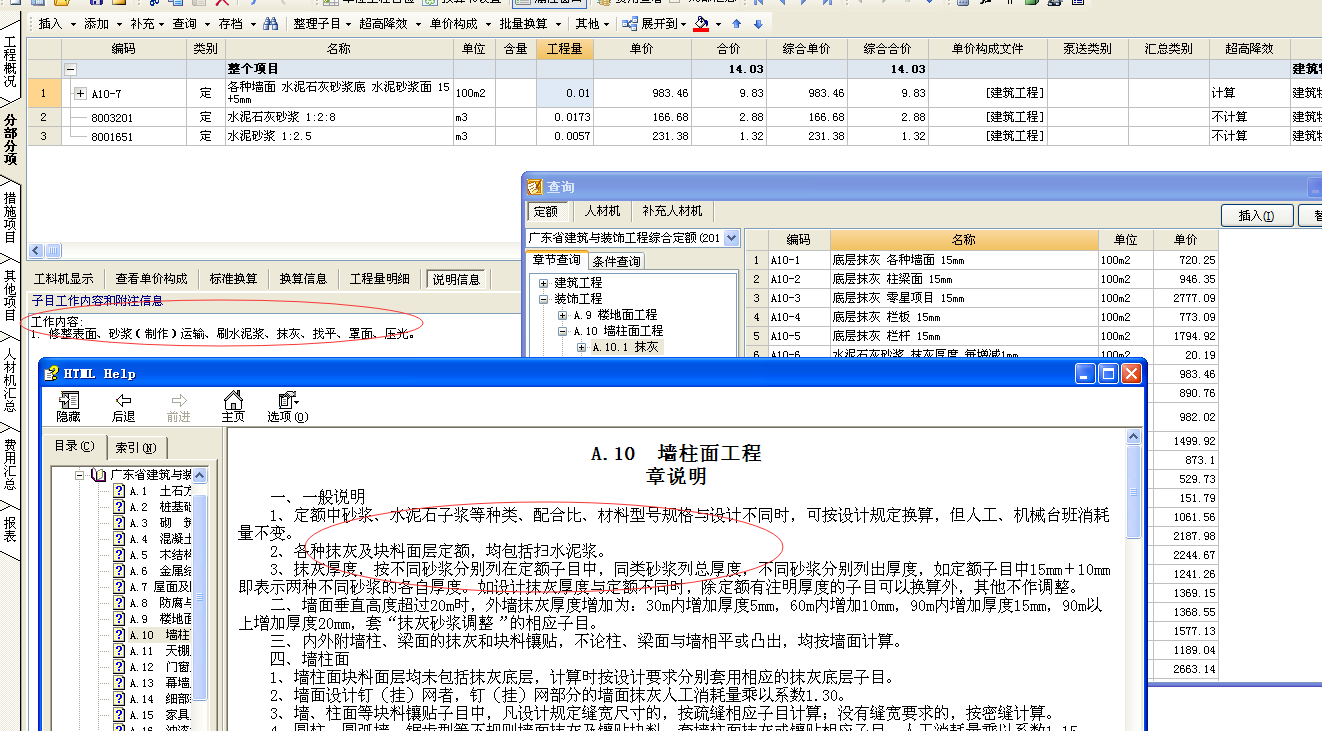Viewport: 1322px width, 731px height.
Task: Click the help content pane vertical scrollbar
Action: (1133, 580)
